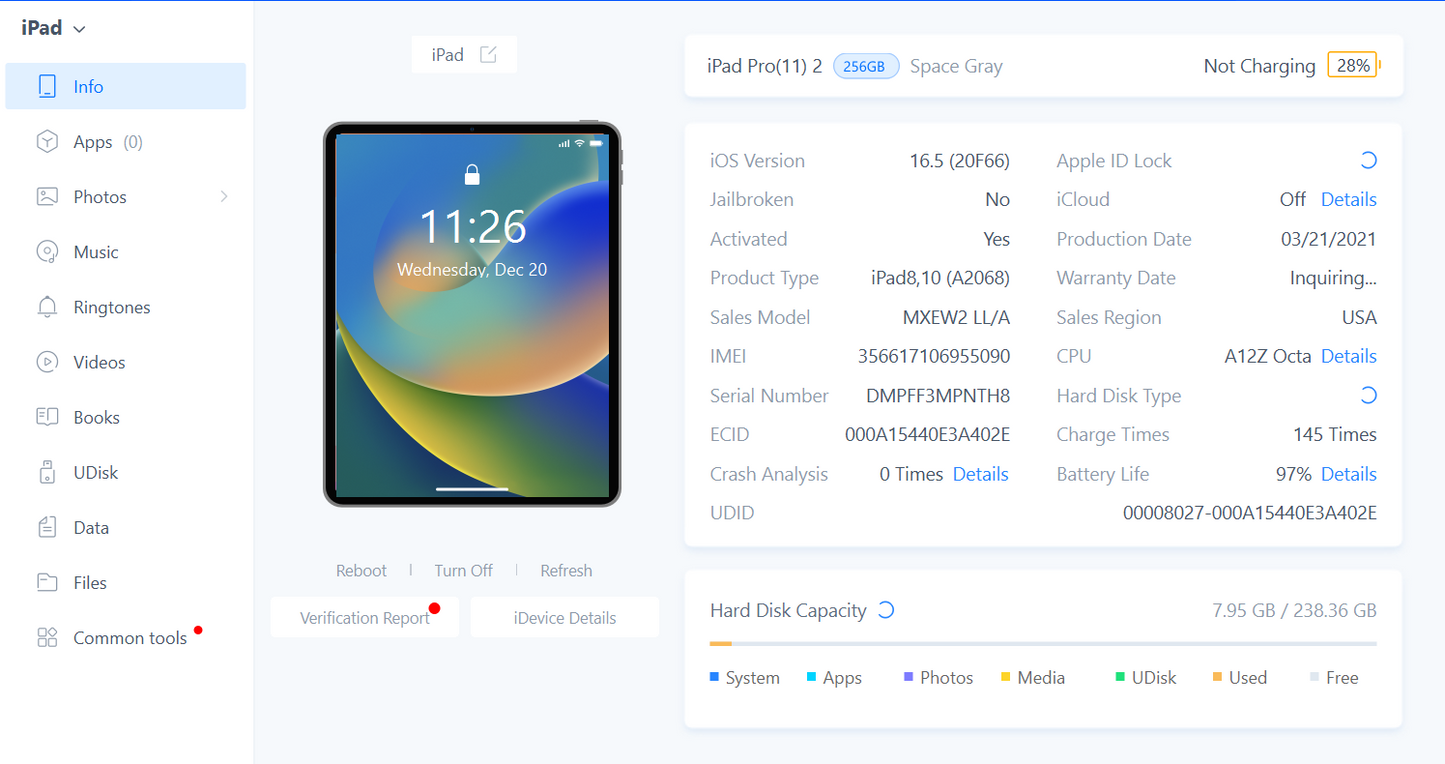
Task: Open the Verification Report
Action: [364, 618]
